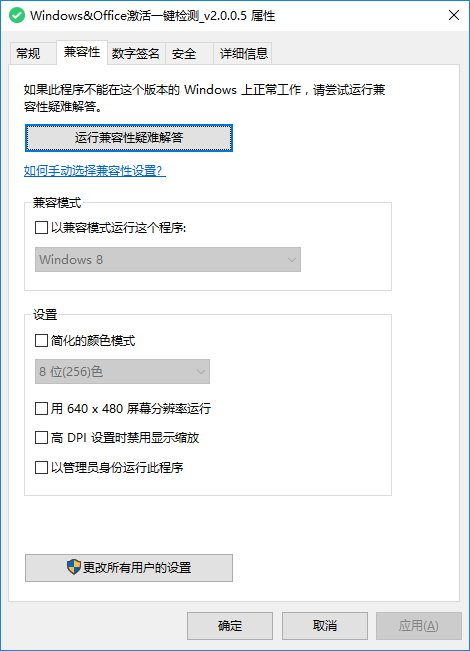This screenshot has height=651, width=470.
Task: Click the 应用(A) button
Action: [x=419, y=626]
